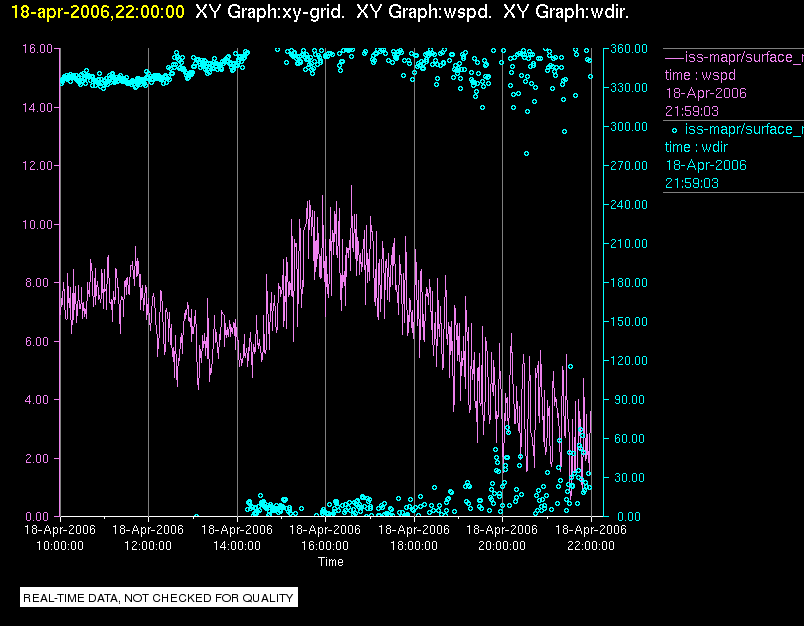This screenshot has width=804, height=626.
Task: Click the 20:00:00 x-axis tick label
Action: pyautogui.click(x=502, y=546)
